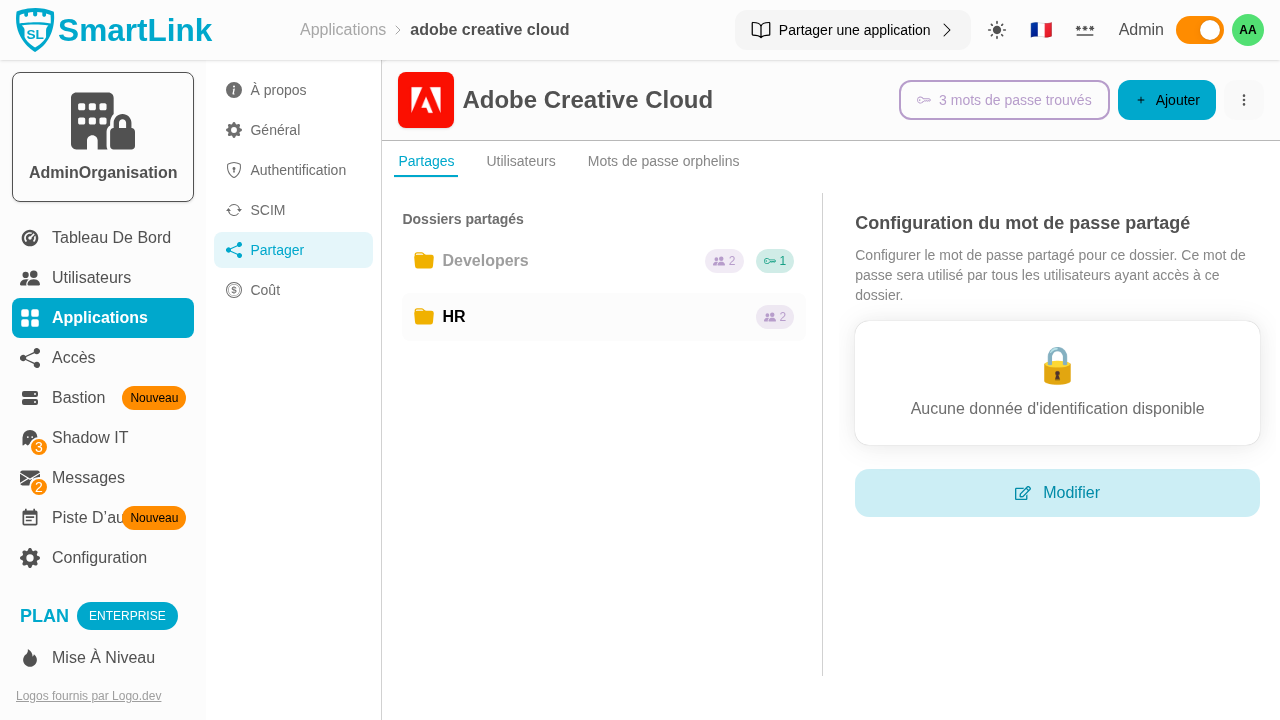Screen dimensions: 1280x720
Task: Click the Adobe Creative Cloud logo
Action: [x=425, y=100]
